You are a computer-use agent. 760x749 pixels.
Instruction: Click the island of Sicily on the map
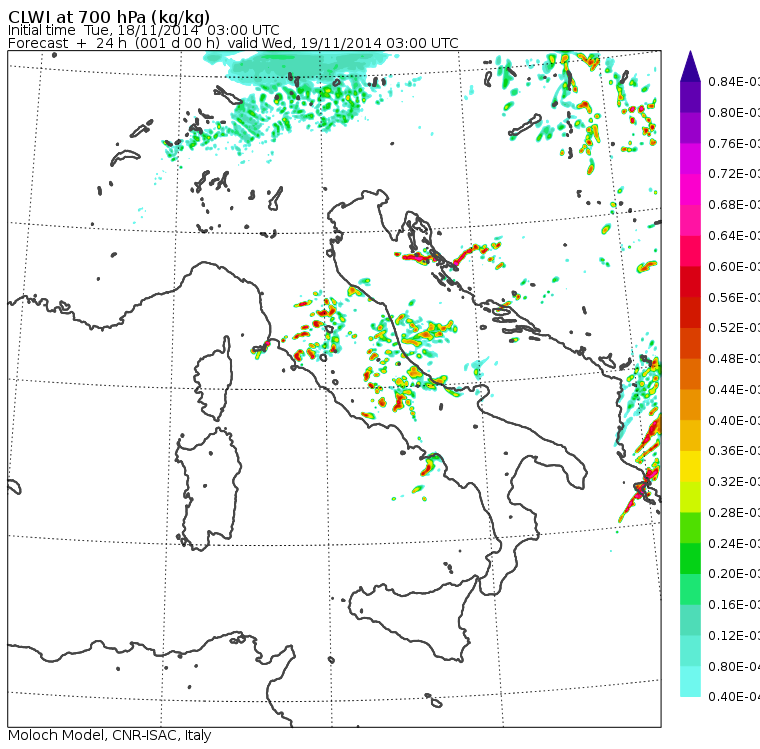point(412,618)
